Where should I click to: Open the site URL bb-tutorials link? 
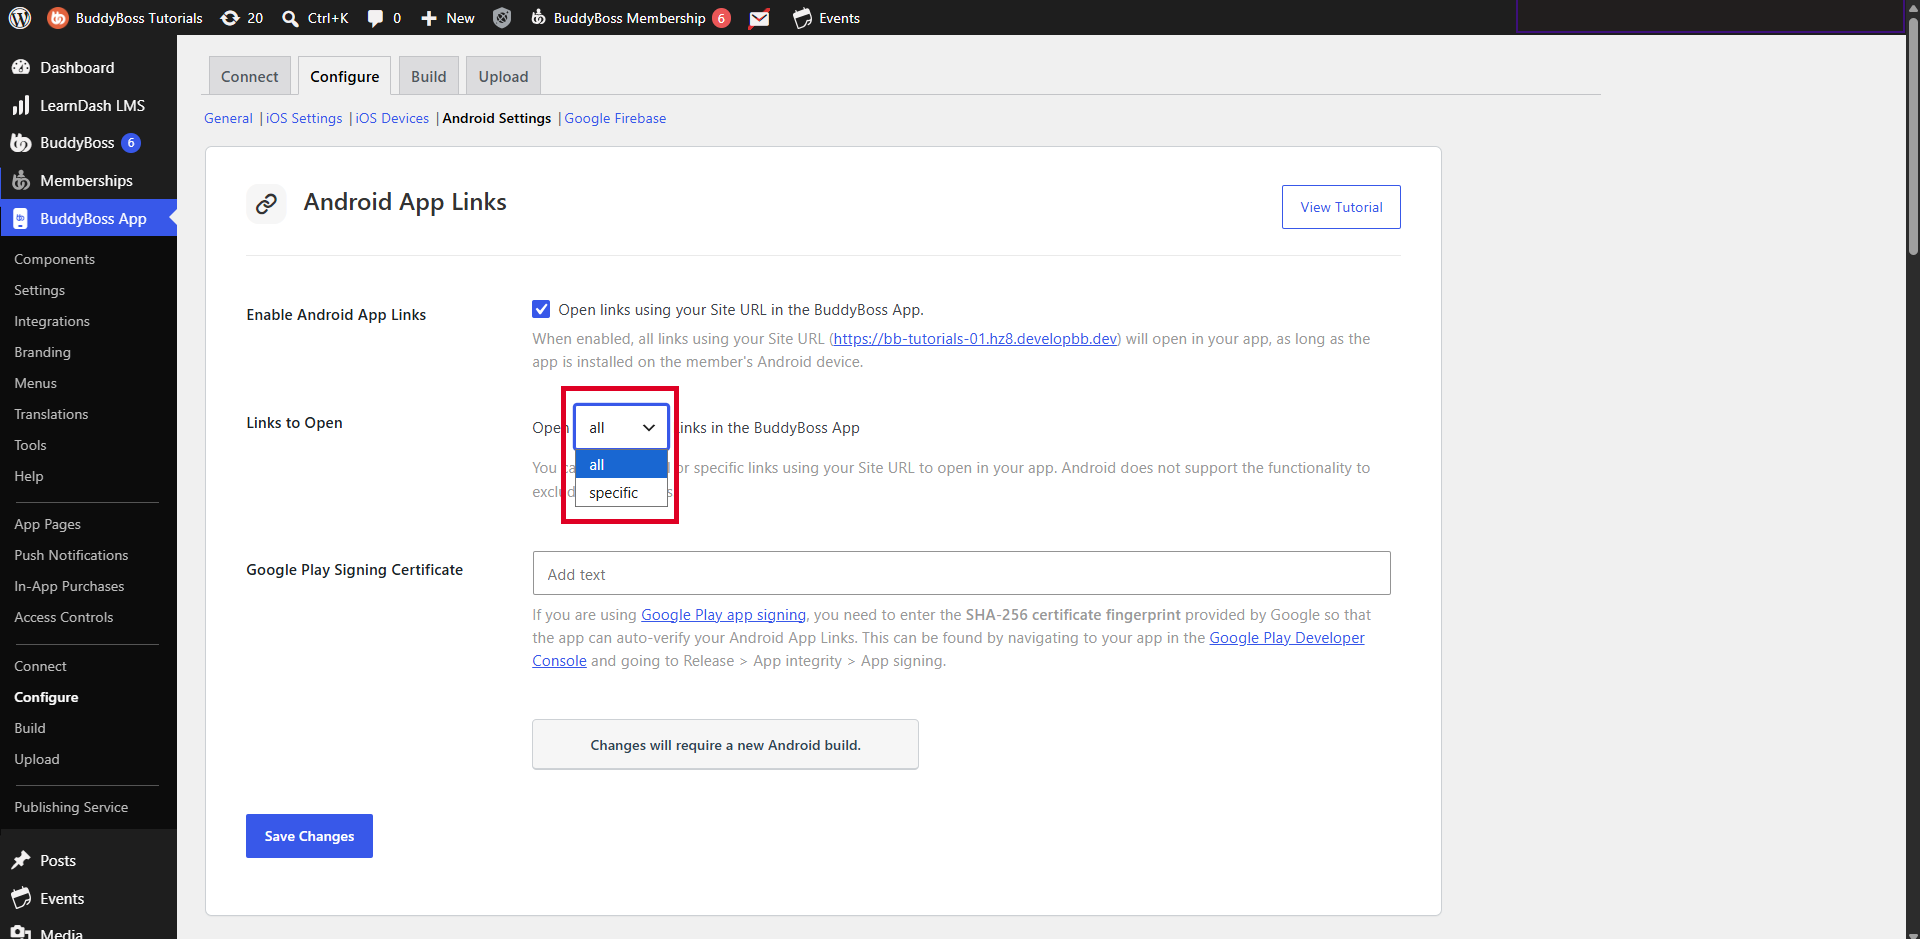tap(975, 339)
